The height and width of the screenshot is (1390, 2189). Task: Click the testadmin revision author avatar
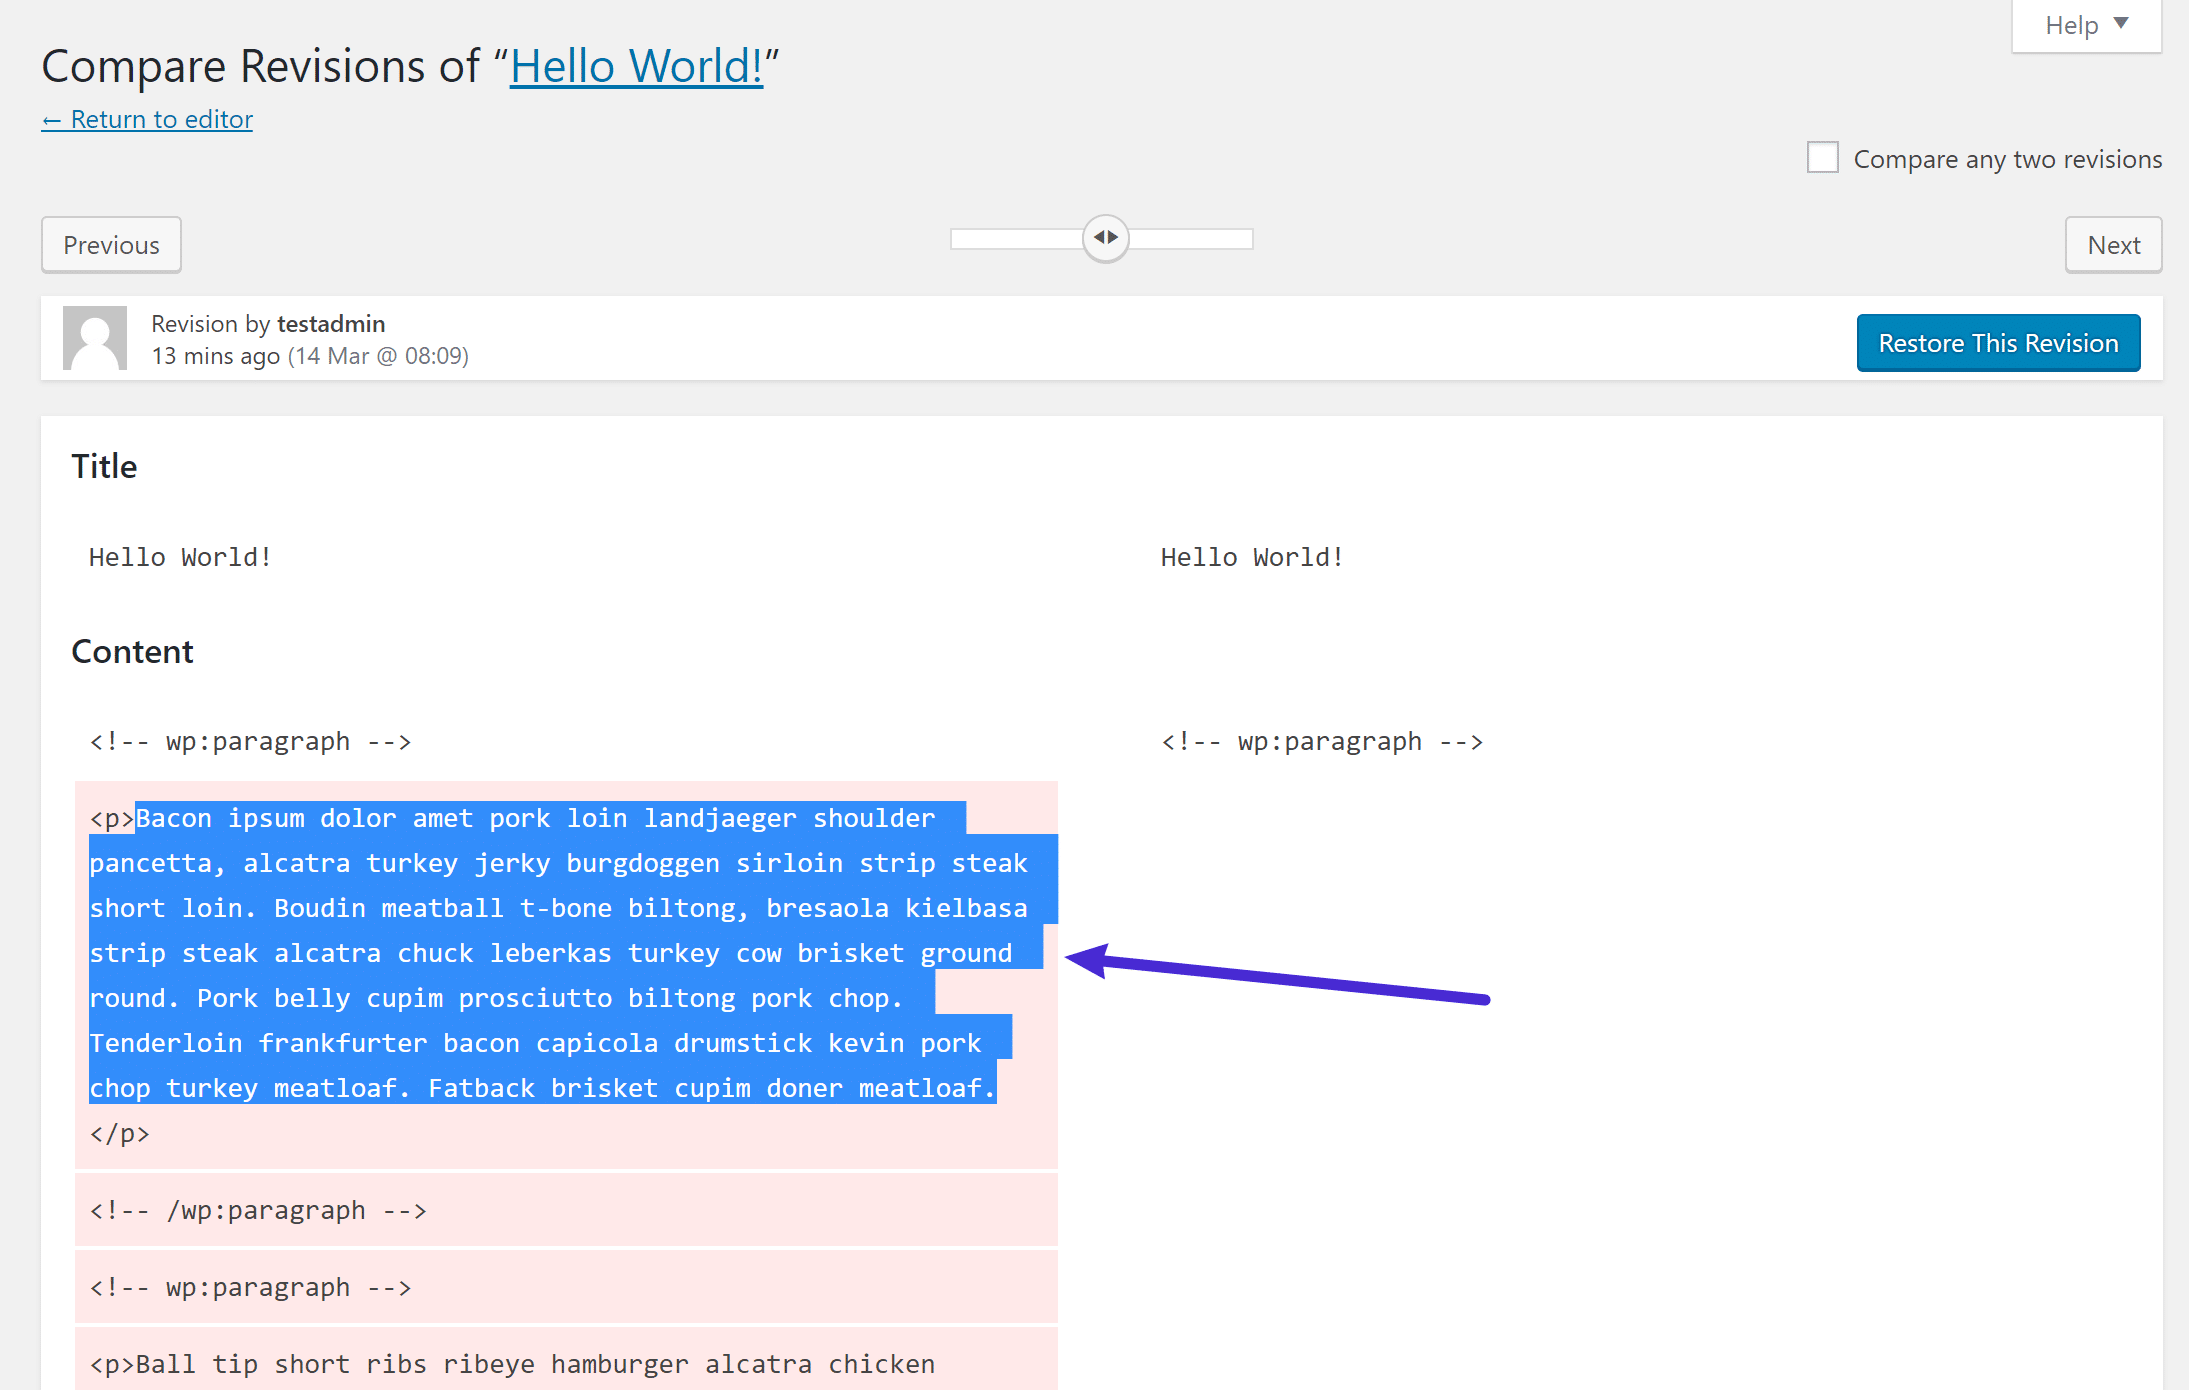[x=93, y=337]
